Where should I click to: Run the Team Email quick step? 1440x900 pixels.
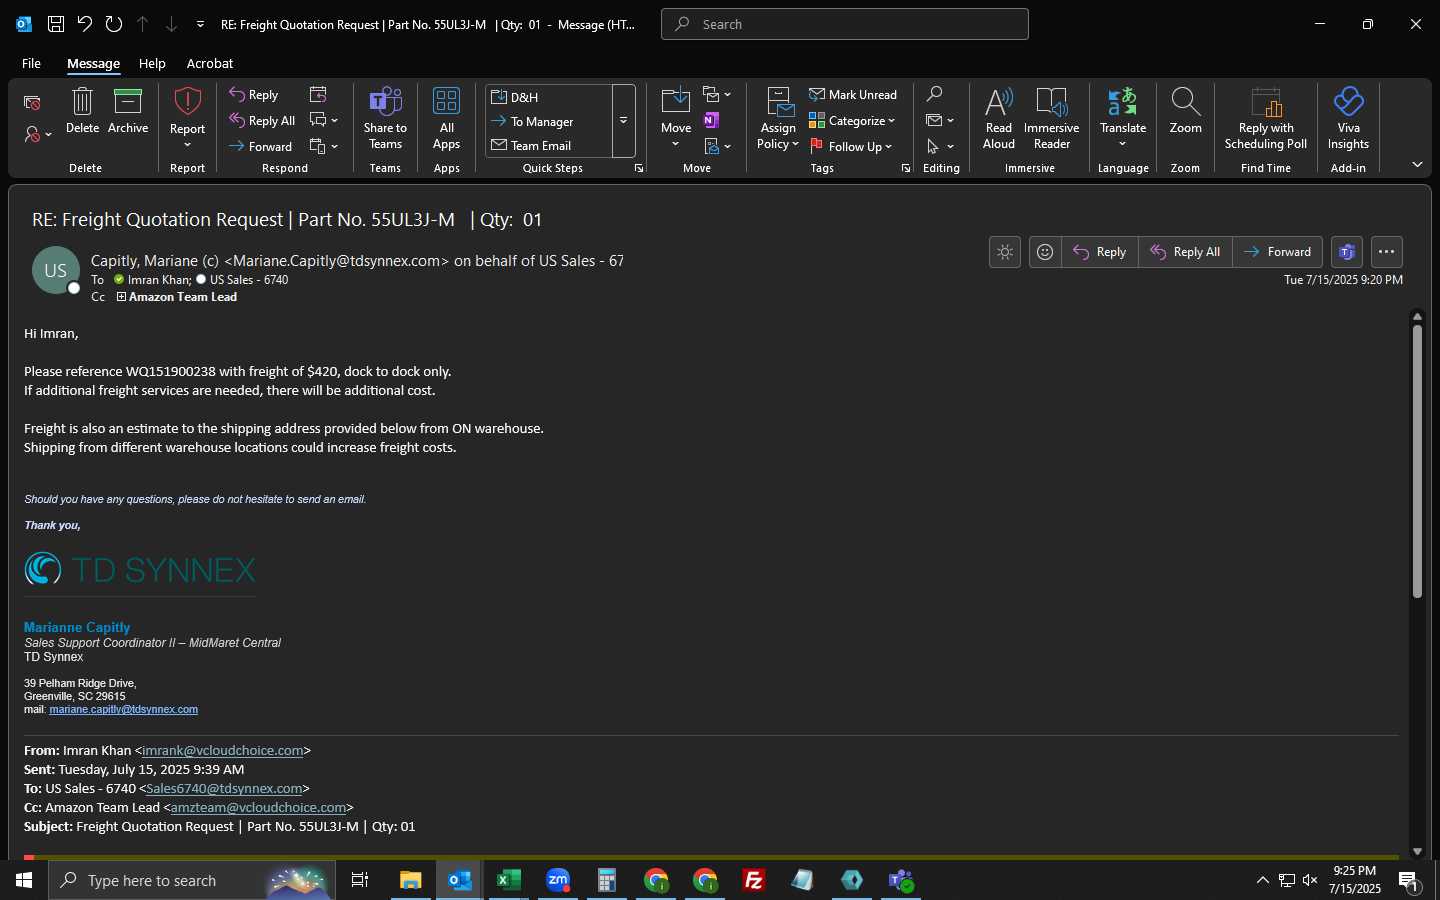point(549,145)
